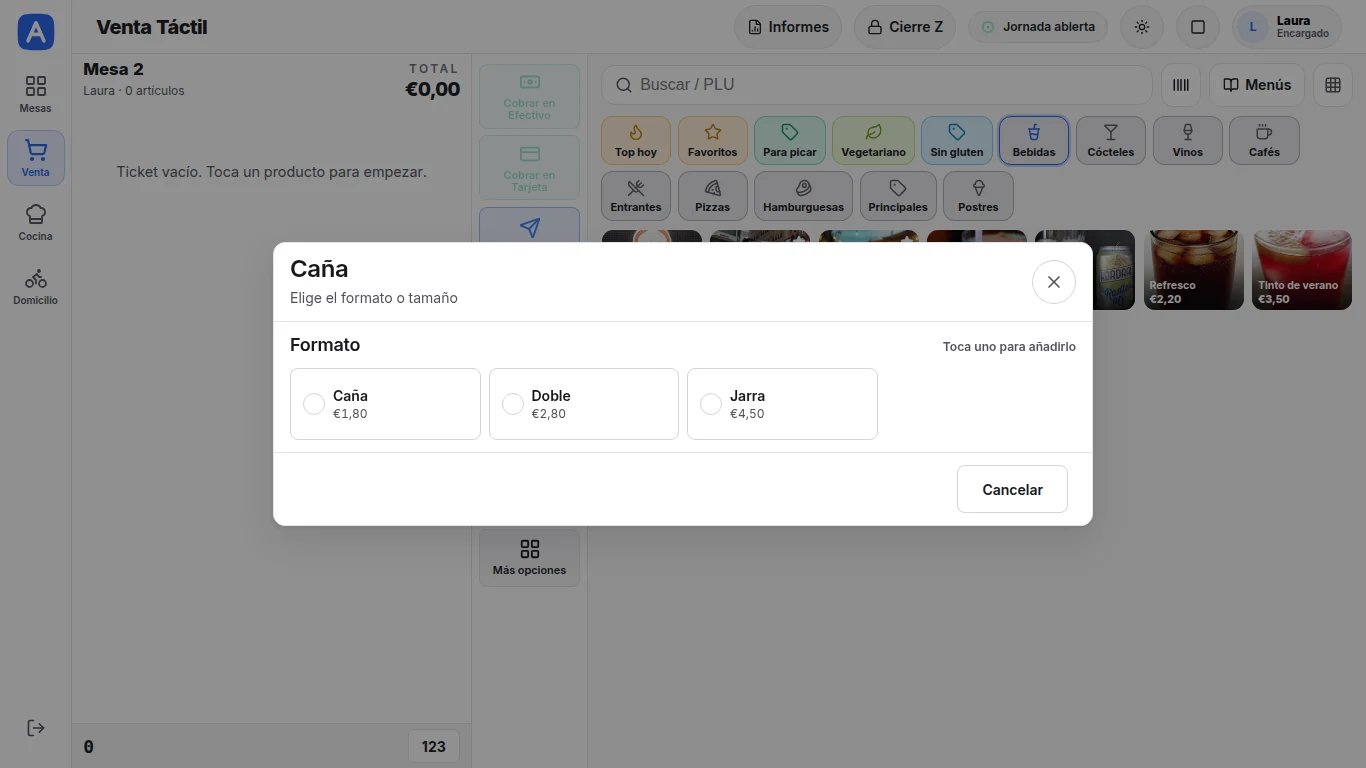
Task: Select the Sin gluten category
Action: click(957, 140)
